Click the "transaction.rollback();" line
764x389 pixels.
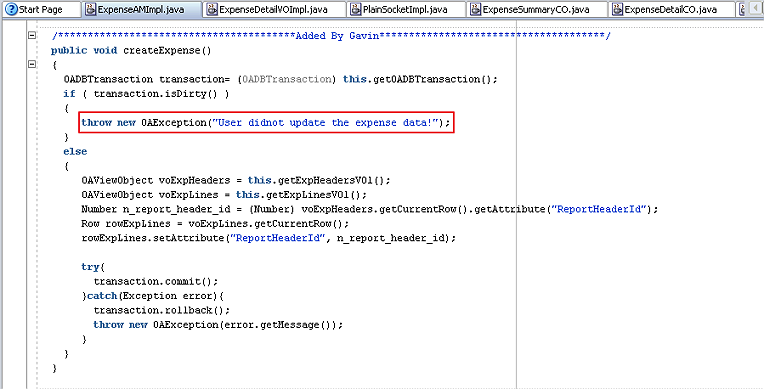(x=162, y=310)
